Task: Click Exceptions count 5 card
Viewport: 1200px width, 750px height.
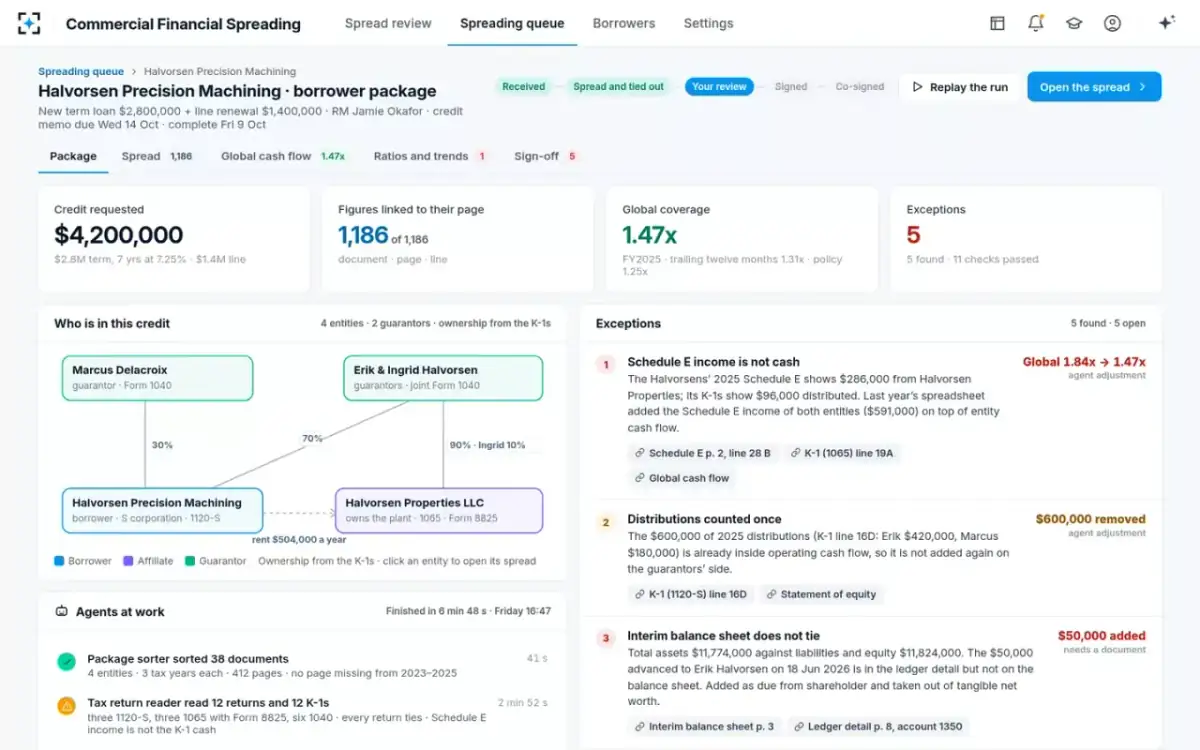Action: (1026, 238)
